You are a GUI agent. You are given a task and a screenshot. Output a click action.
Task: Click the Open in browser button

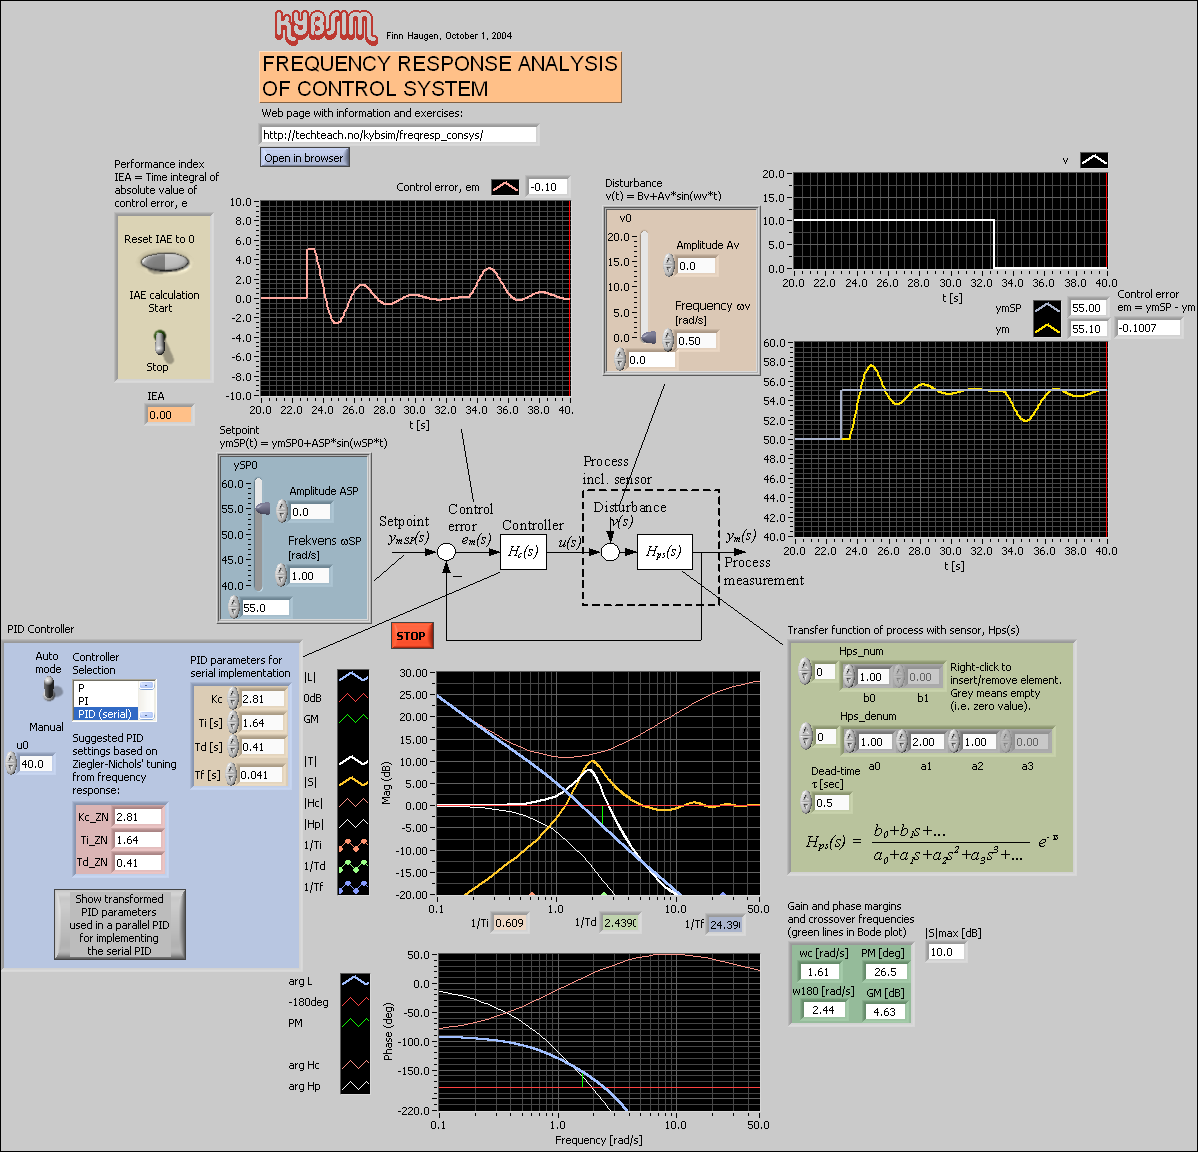pyautogui.click(x=304, y=158)
